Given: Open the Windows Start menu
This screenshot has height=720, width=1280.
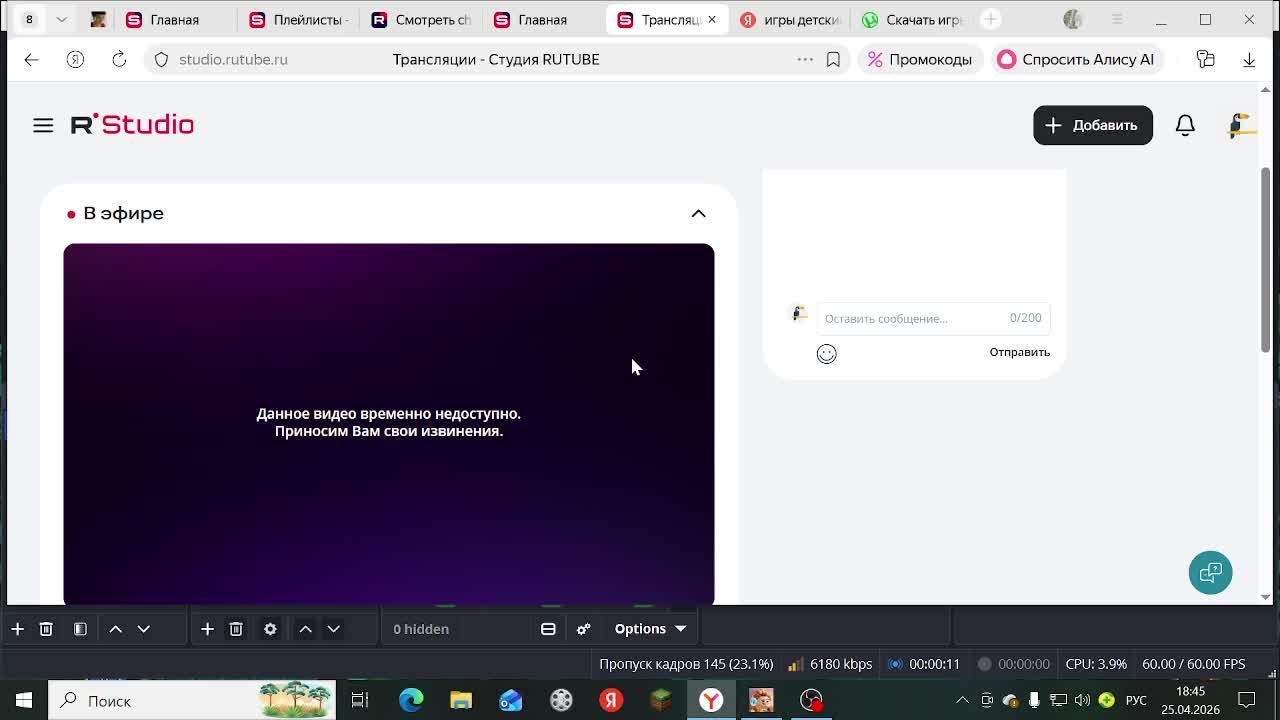Looking at the screenshot, I should (x=24, y=700).
